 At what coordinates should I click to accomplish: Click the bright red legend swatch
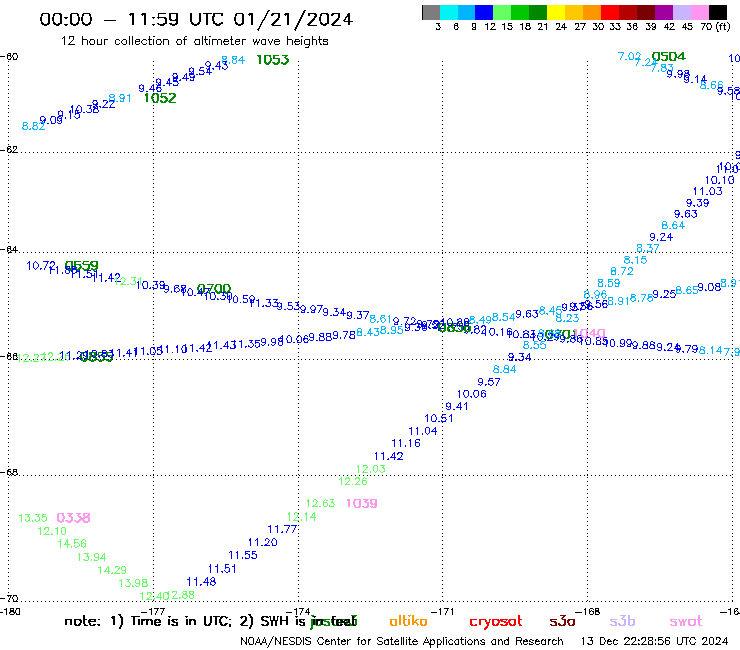[x=610, y=12]
